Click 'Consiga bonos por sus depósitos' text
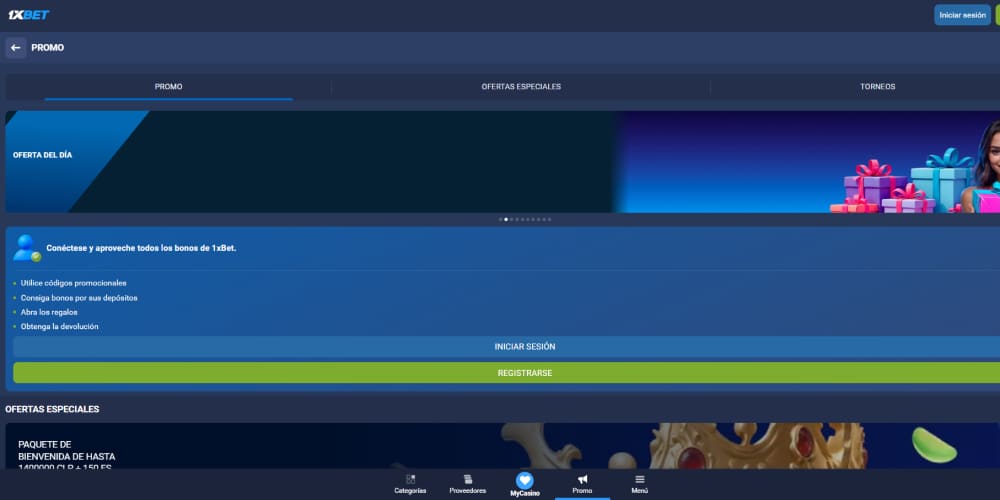 [79, 298]
